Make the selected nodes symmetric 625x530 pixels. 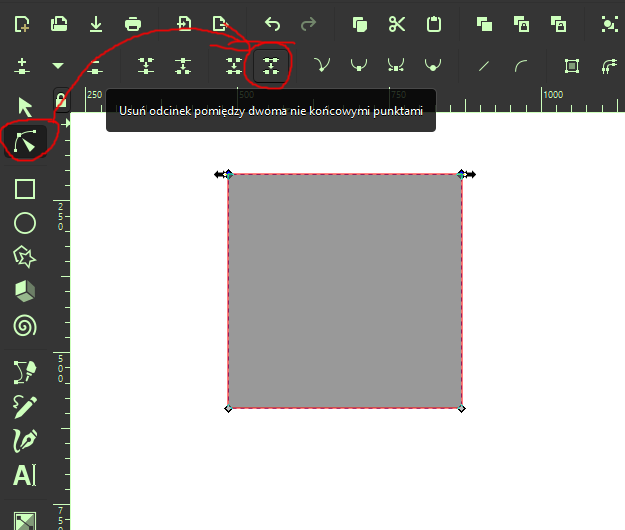click(396, 65)
